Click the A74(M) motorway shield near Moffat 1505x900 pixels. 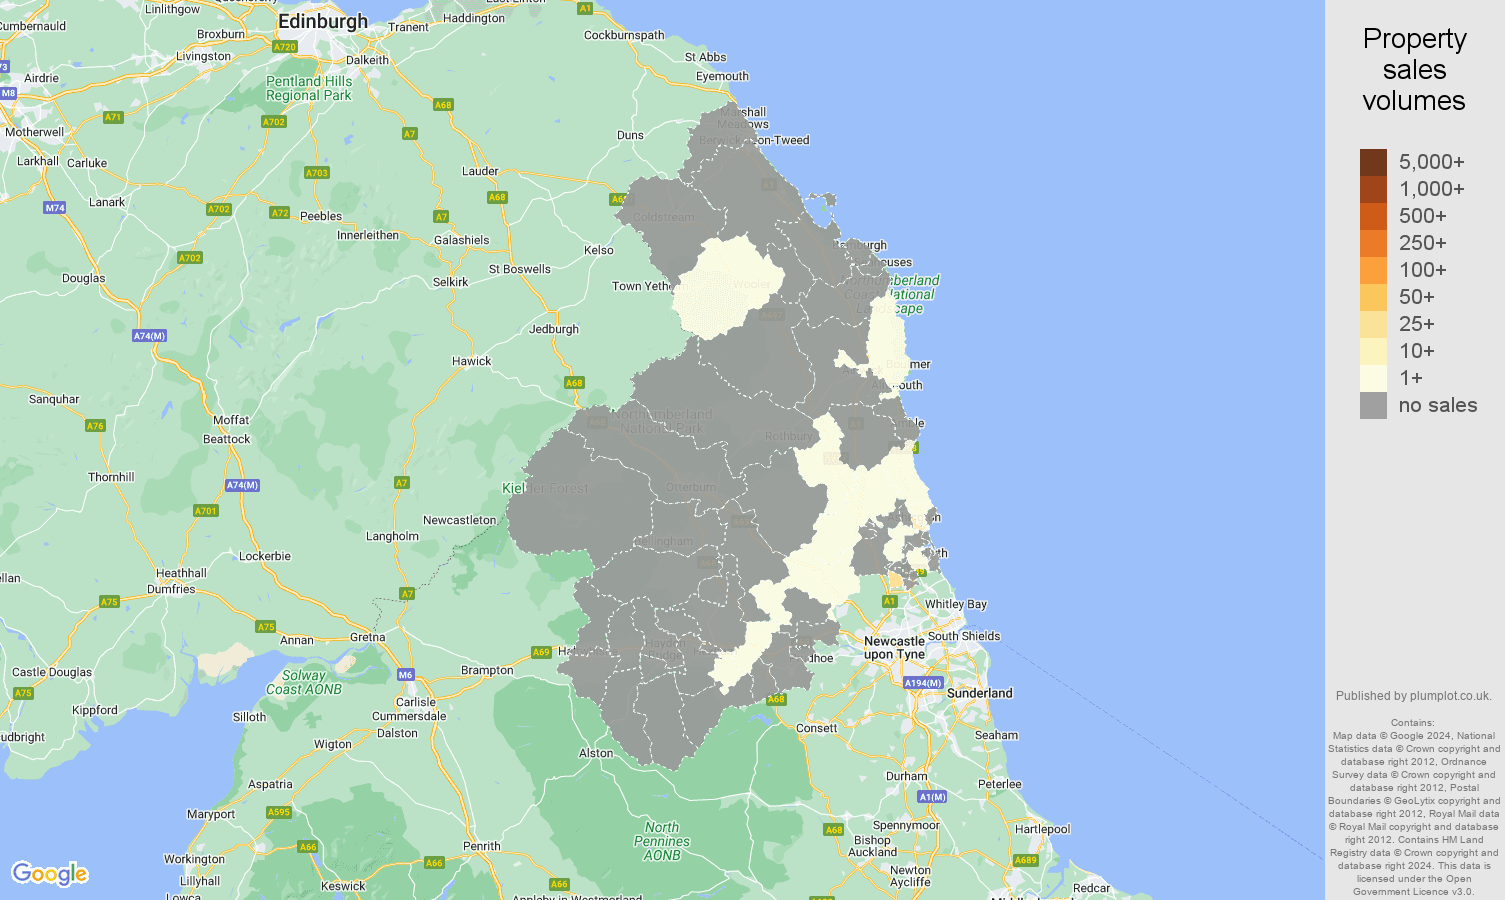[149, 336]
